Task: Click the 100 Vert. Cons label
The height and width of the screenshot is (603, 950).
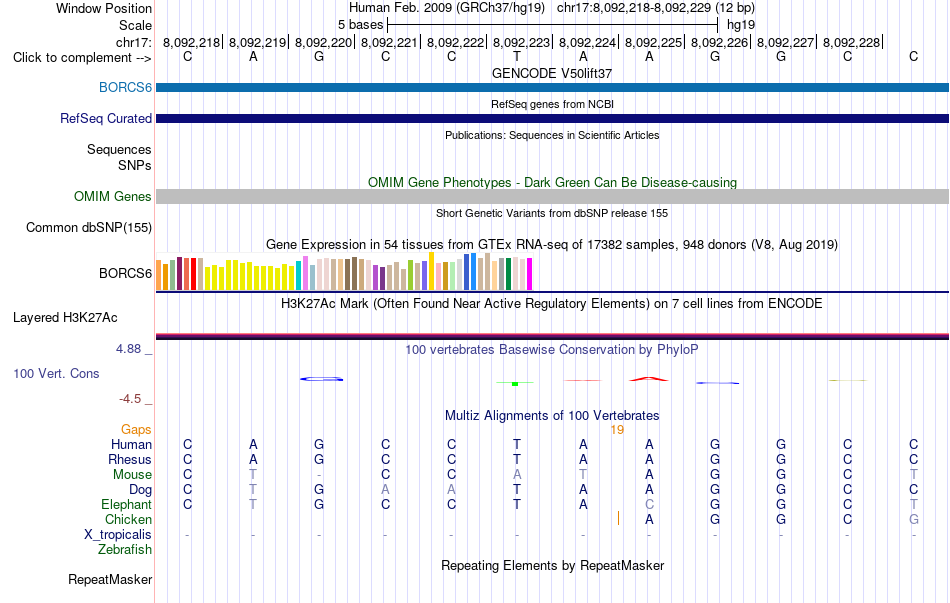Action: 56,373
